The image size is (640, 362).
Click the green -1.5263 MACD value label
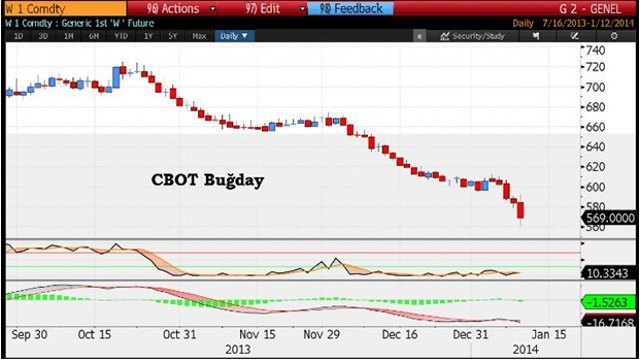[609, 302]
